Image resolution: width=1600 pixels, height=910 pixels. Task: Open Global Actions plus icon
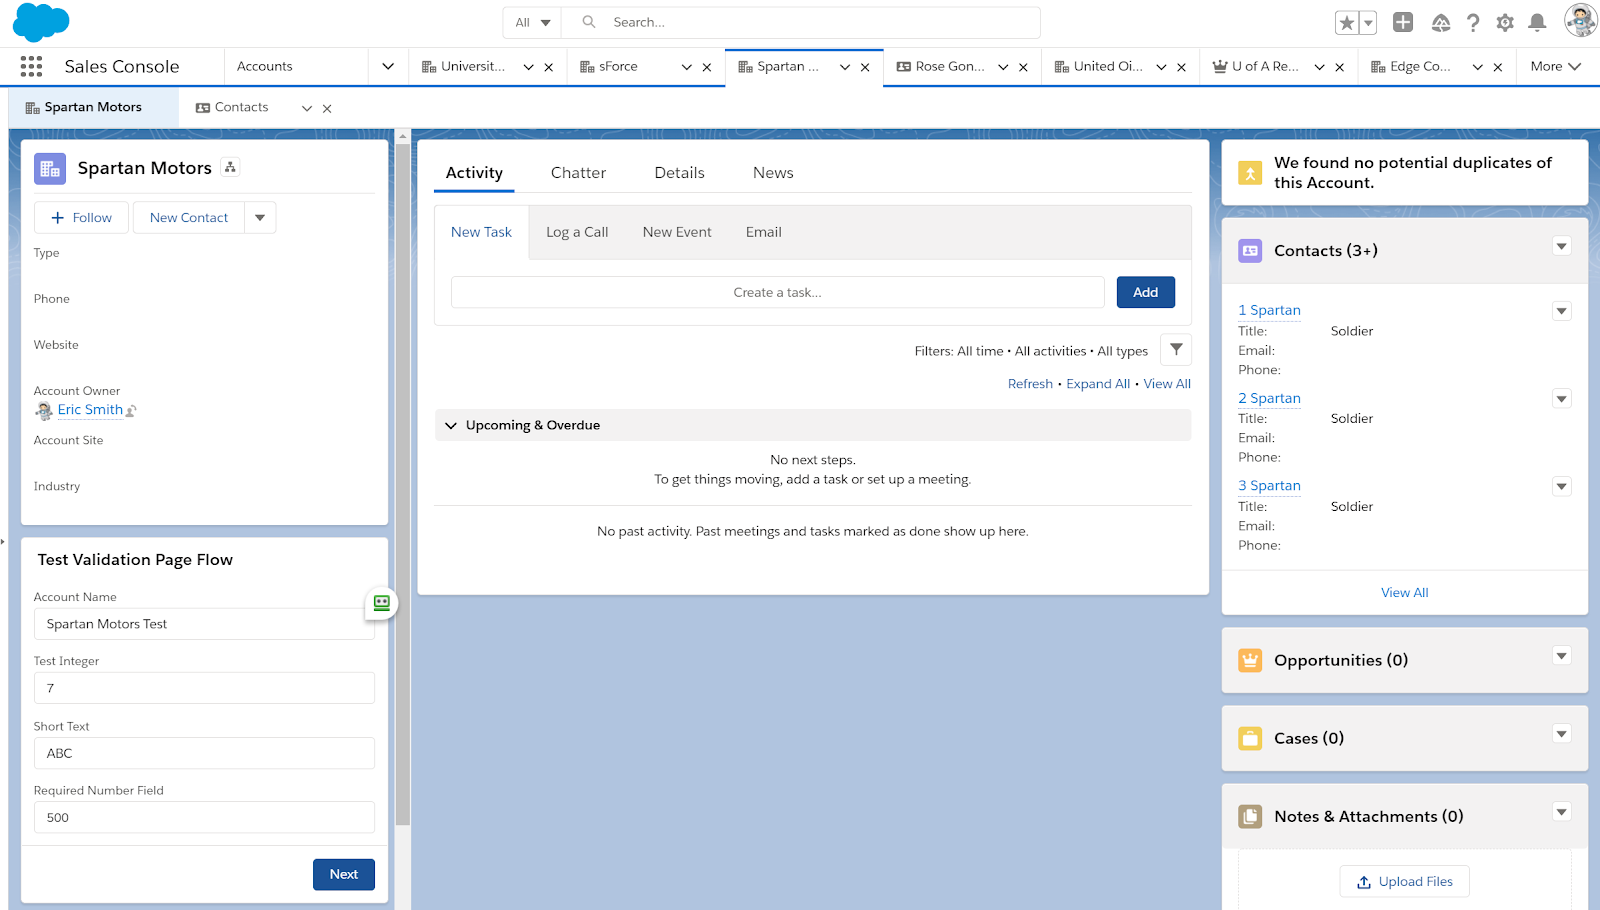click(1403, 22)
